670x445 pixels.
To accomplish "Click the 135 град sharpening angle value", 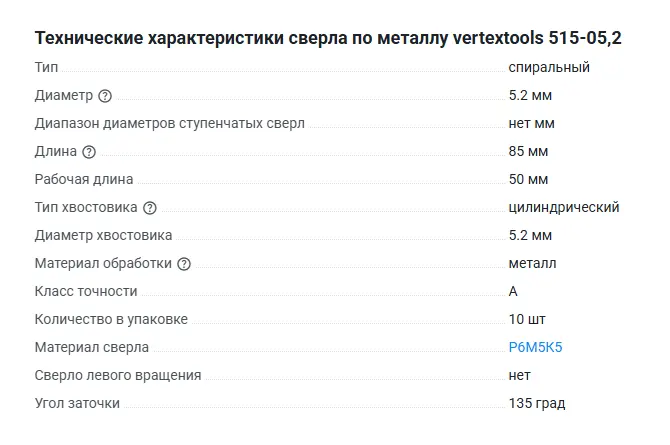I will [x=537, y=403].
